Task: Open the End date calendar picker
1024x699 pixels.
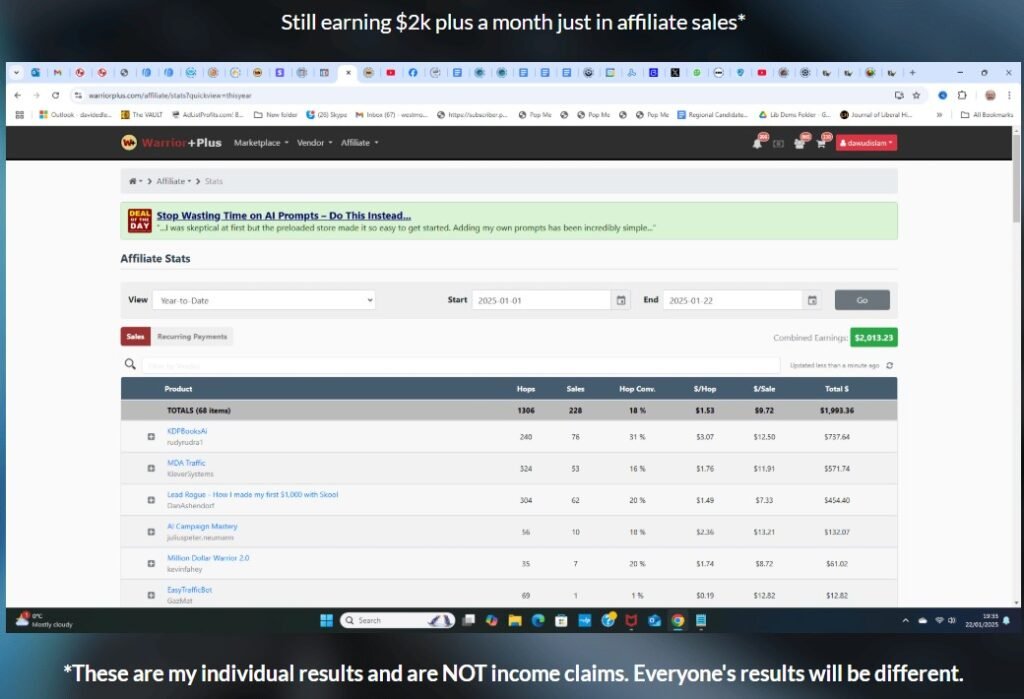Action: point(812,300)
